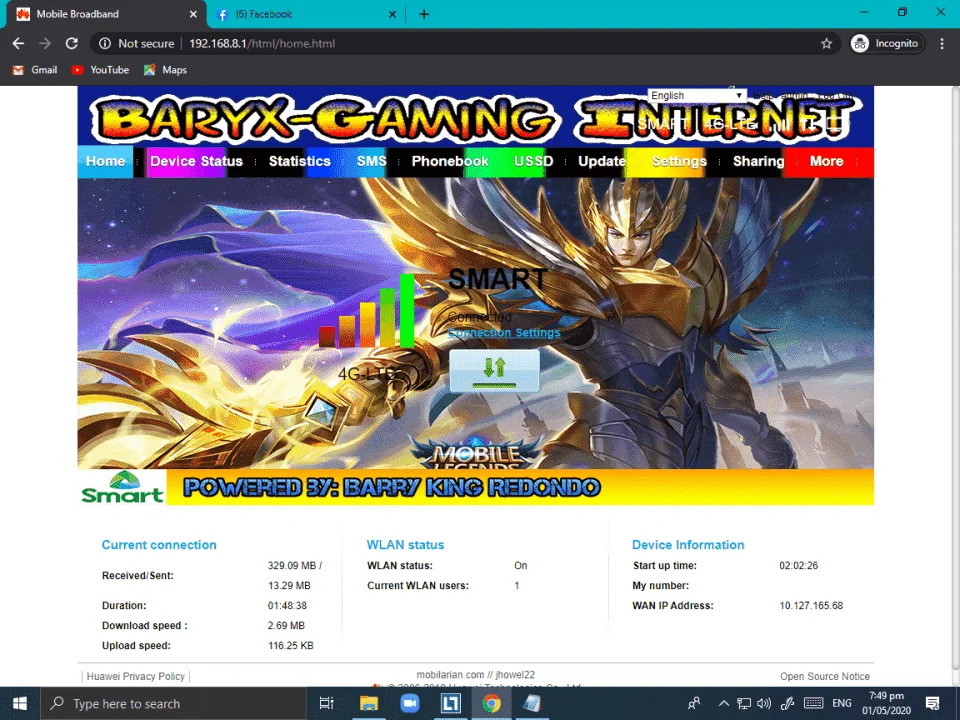Click the green connect/disconnect data arrows button
Image resolution: width=960 pixels, height=720 pixels.
494,370
